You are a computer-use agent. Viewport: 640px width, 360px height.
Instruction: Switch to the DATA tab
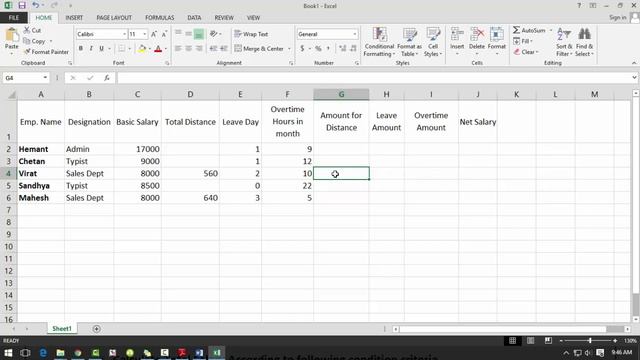coord(194,18)
